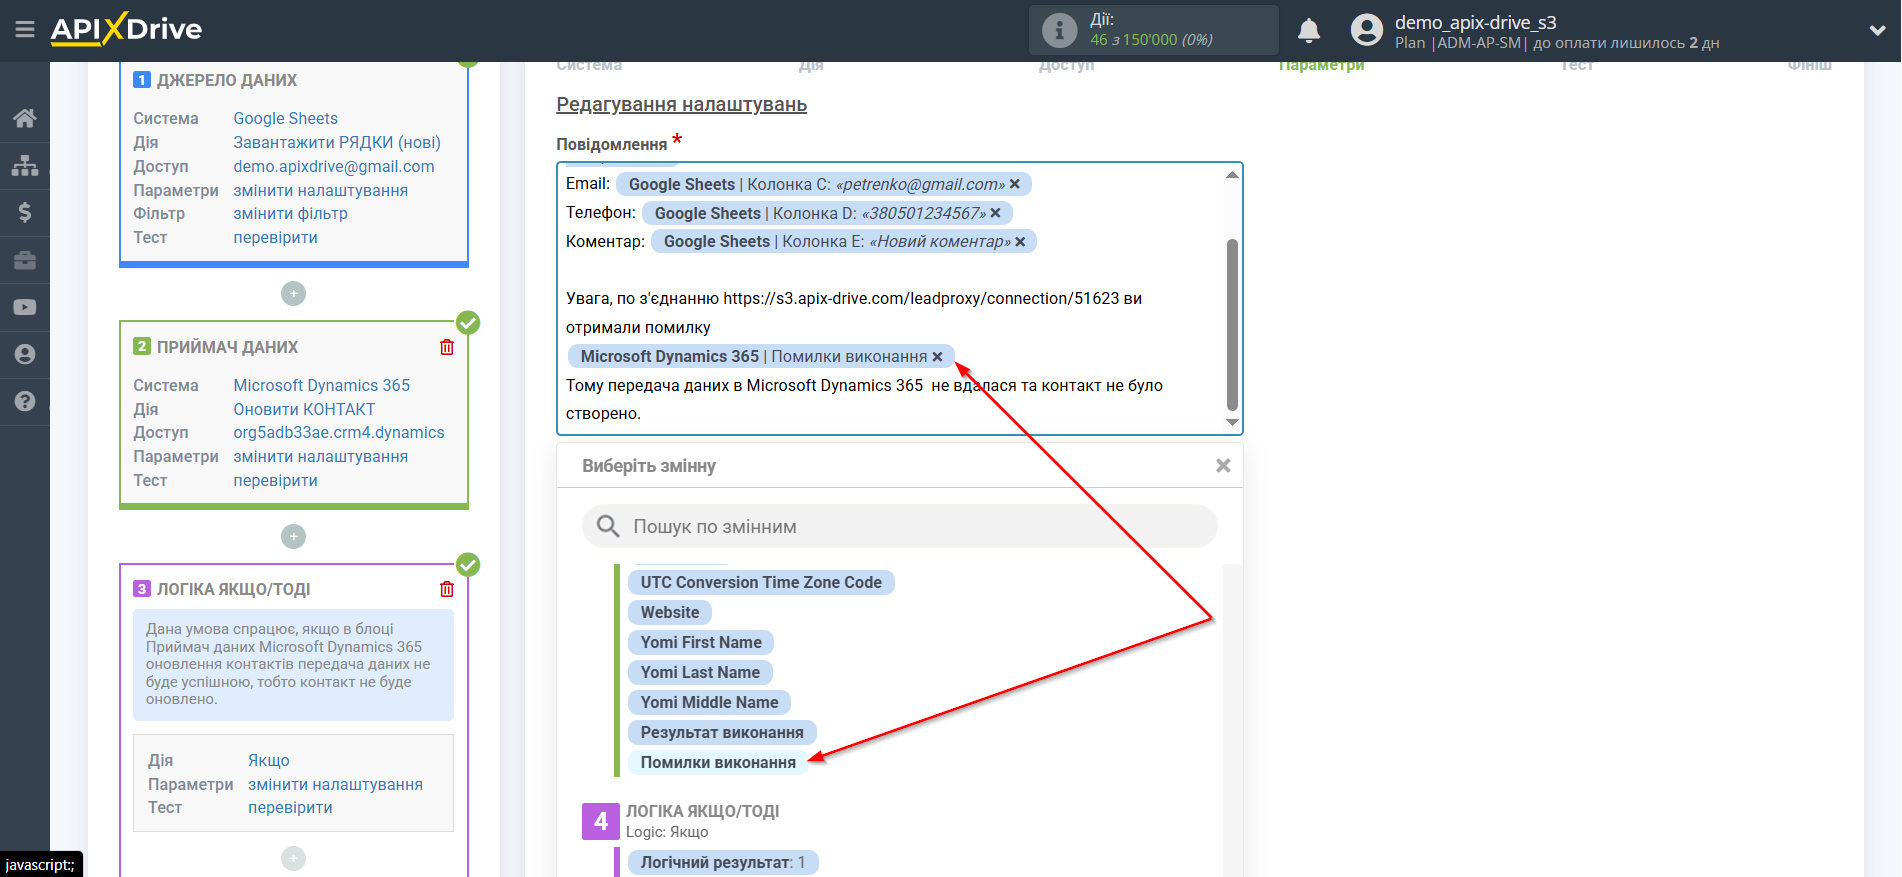Open the Microsoft Dynamics 365 system link
Image resolution: width=1902 pixels, height=877 pixels.
coord(321,385)
